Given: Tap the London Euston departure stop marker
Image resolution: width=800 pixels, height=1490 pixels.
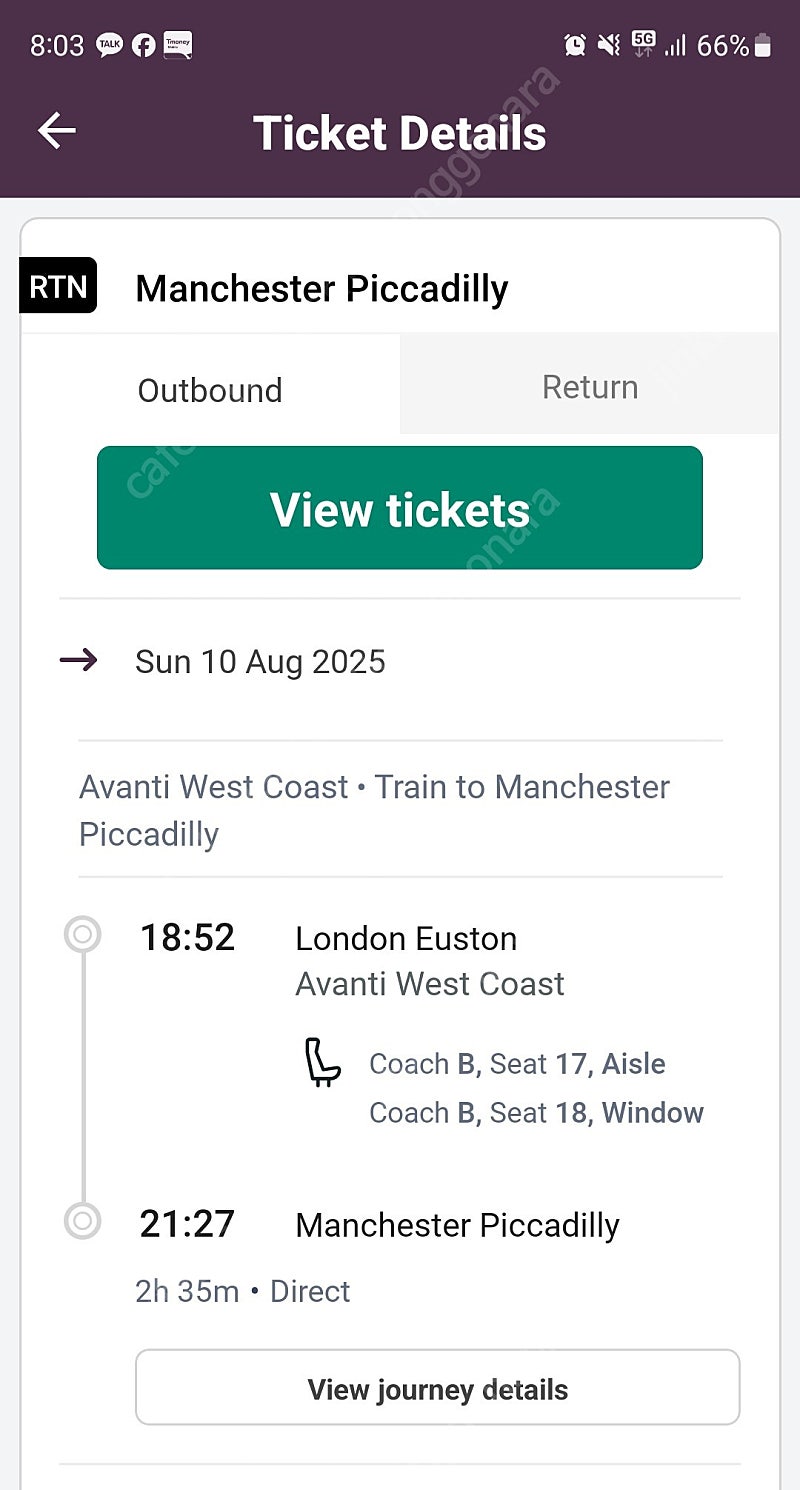Looking at the screenshot, I should tap(83, 936).
